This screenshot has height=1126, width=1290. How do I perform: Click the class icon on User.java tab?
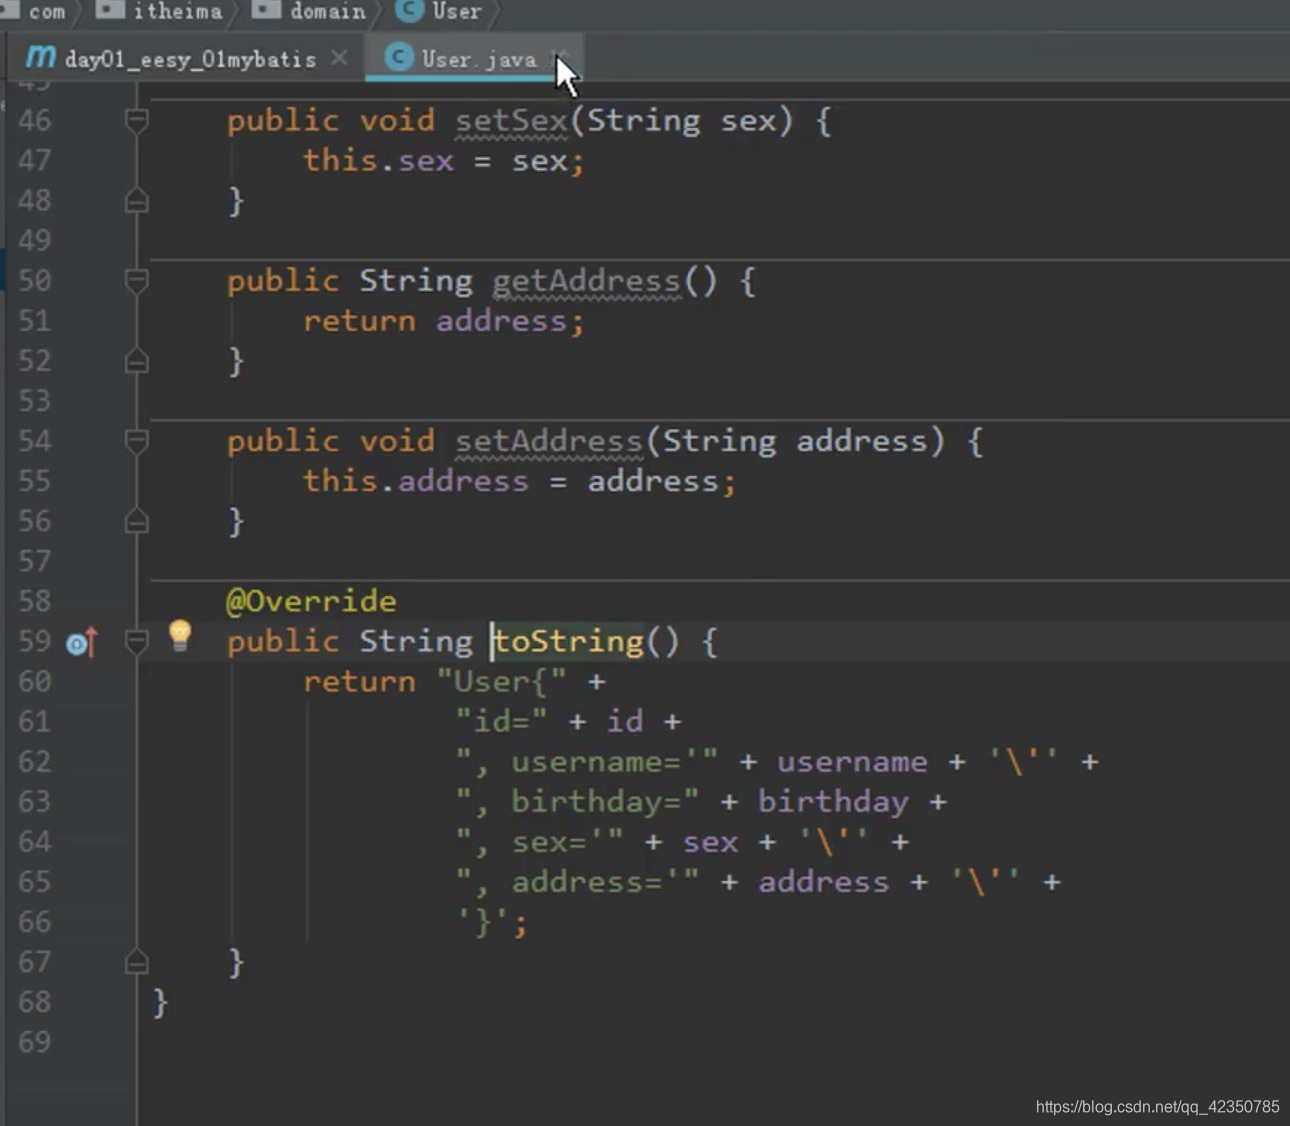[399, 57]
